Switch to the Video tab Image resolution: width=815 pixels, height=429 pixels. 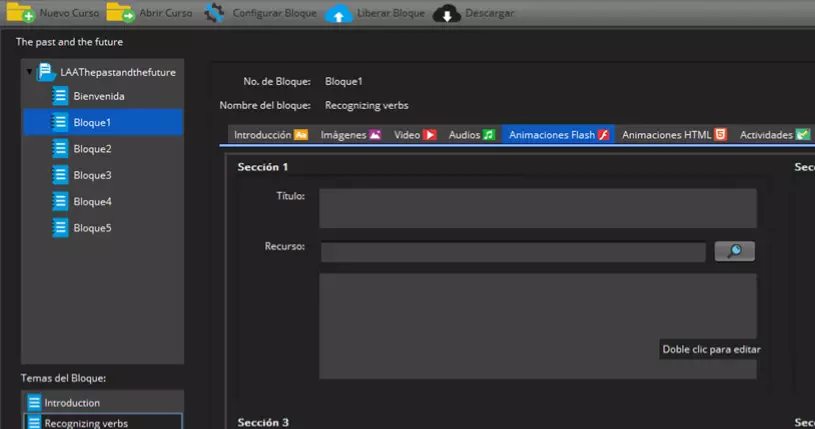point(414,135)
